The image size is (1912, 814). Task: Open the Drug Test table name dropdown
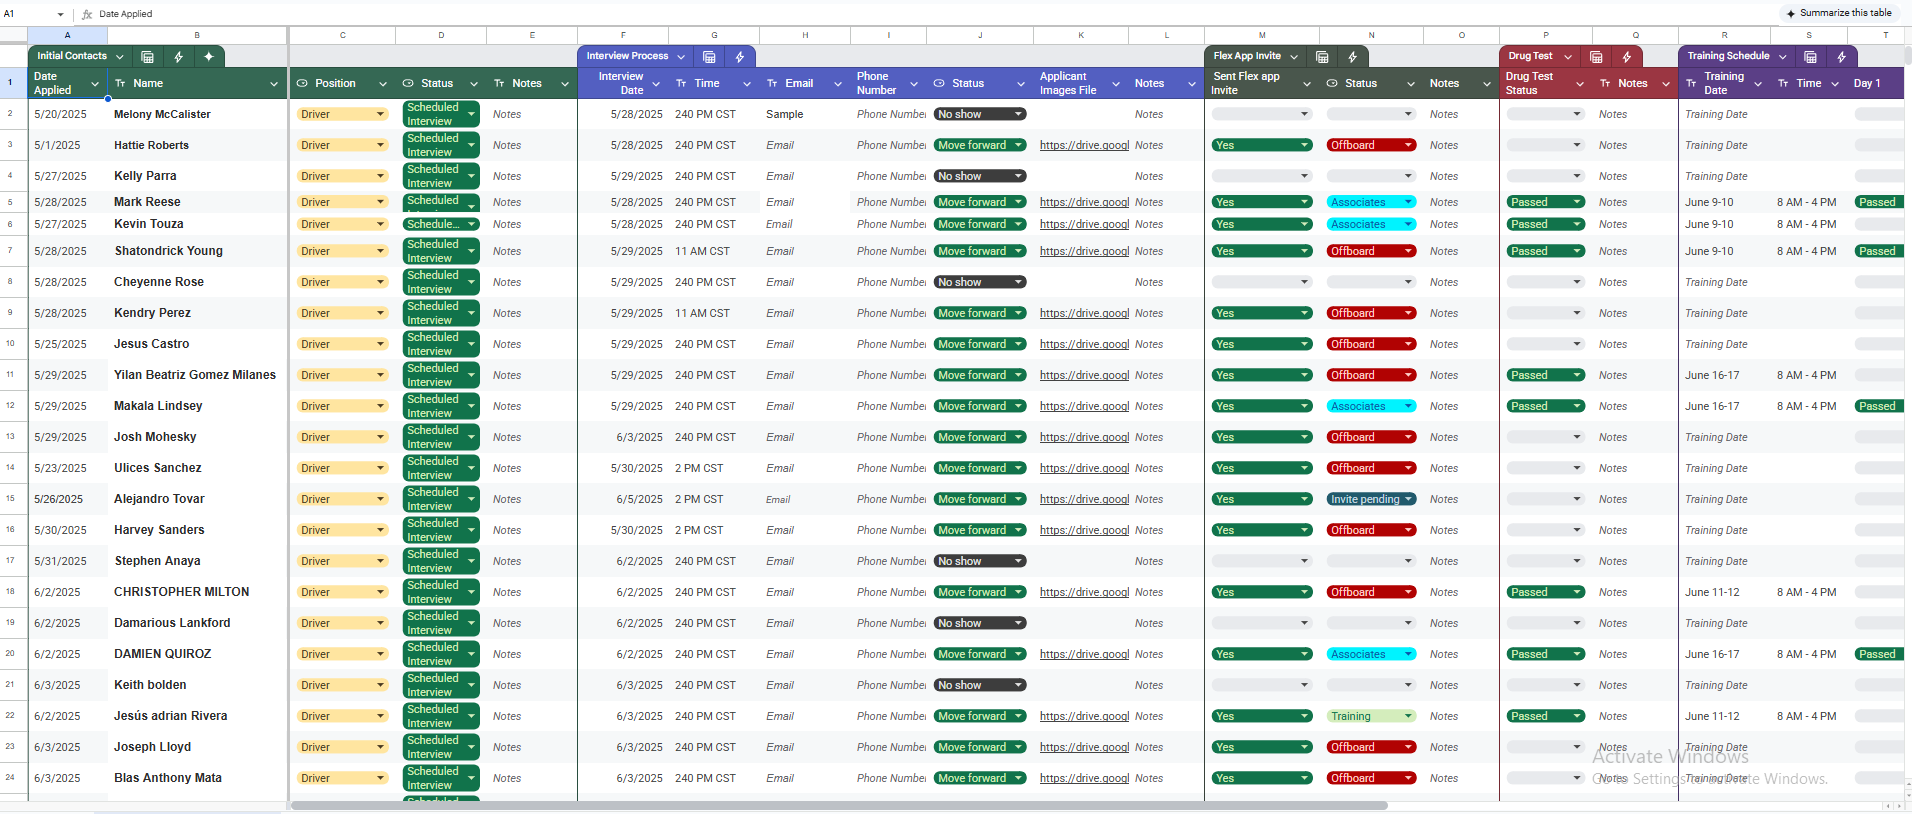(1568, 57)
